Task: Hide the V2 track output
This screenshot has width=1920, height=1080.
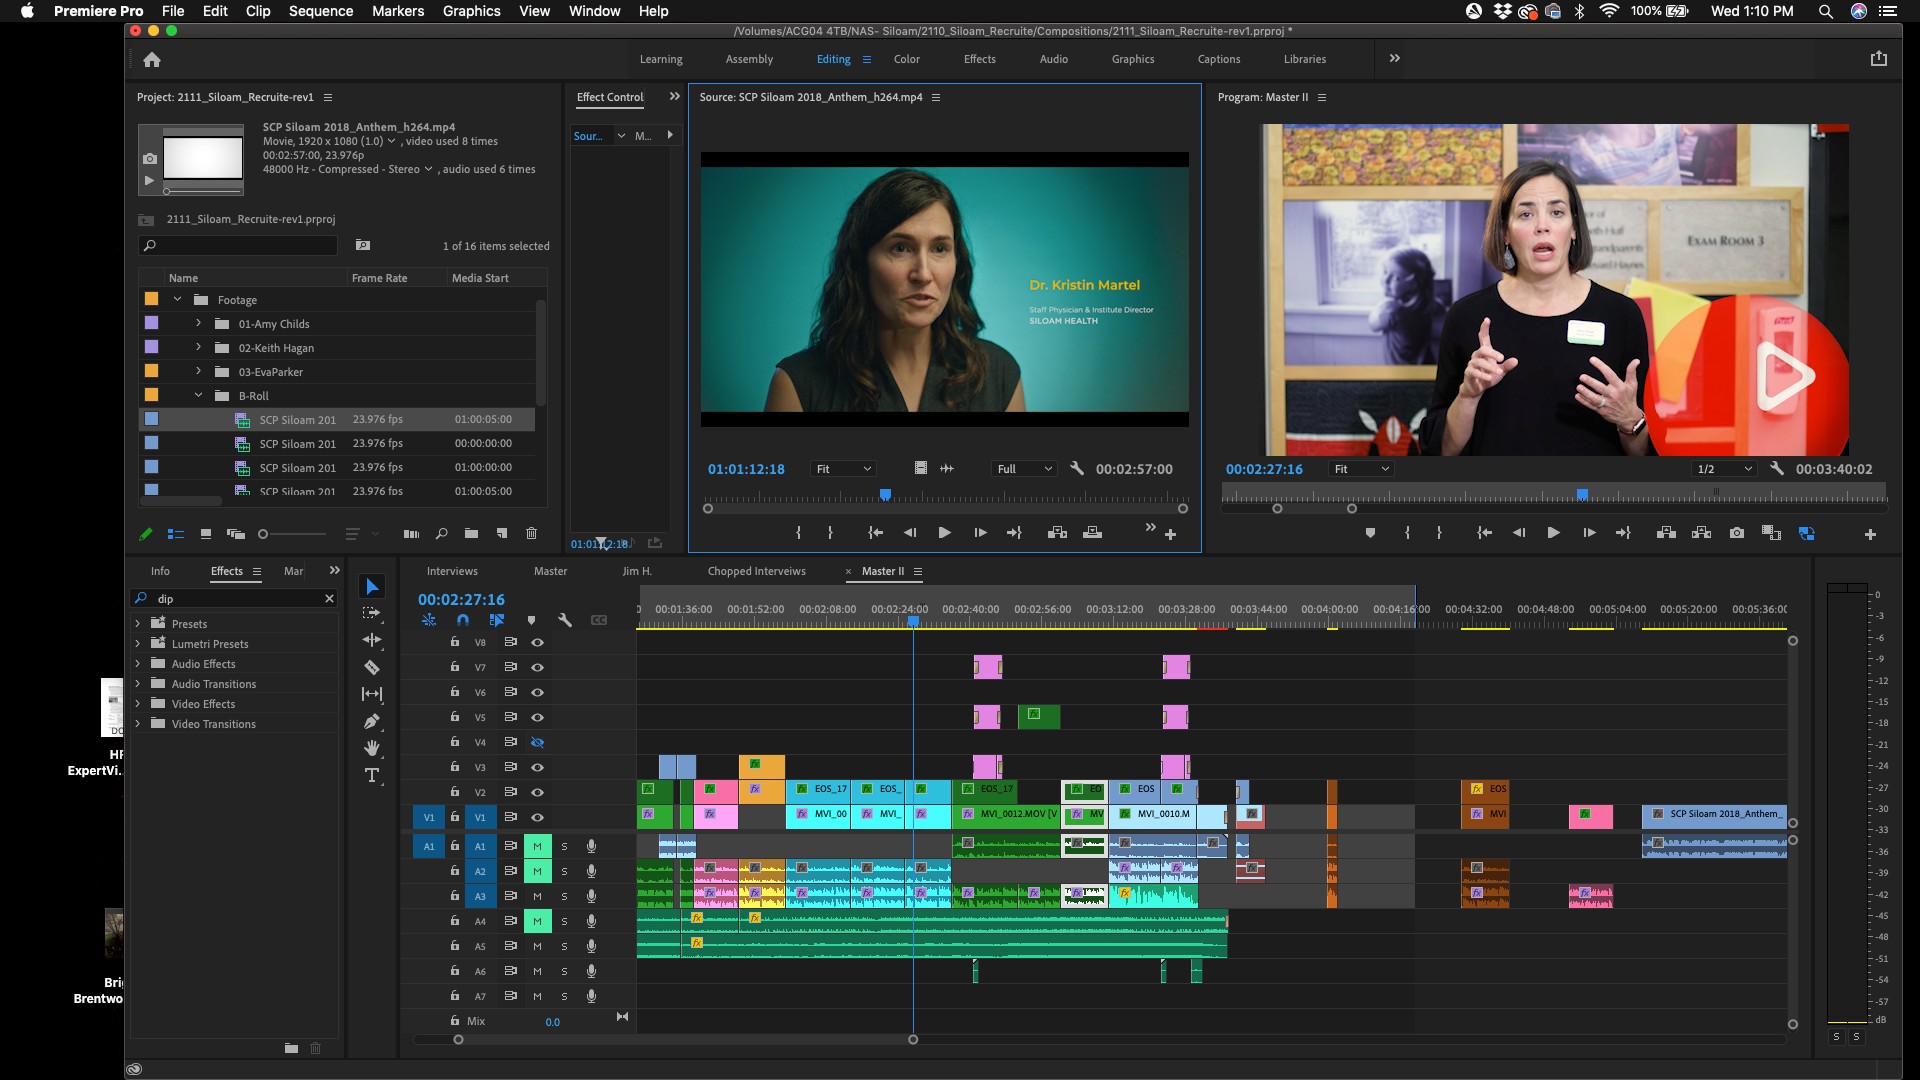Action: tap(537, 792)
